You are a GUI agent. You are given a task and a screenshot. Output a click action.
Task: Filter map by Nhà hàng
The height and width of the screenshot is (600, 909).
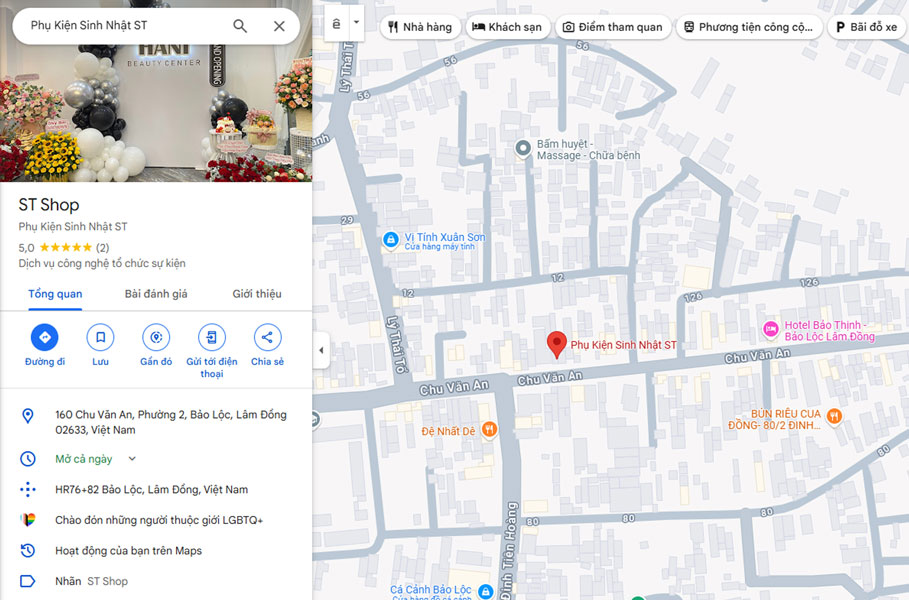(420, 27)
